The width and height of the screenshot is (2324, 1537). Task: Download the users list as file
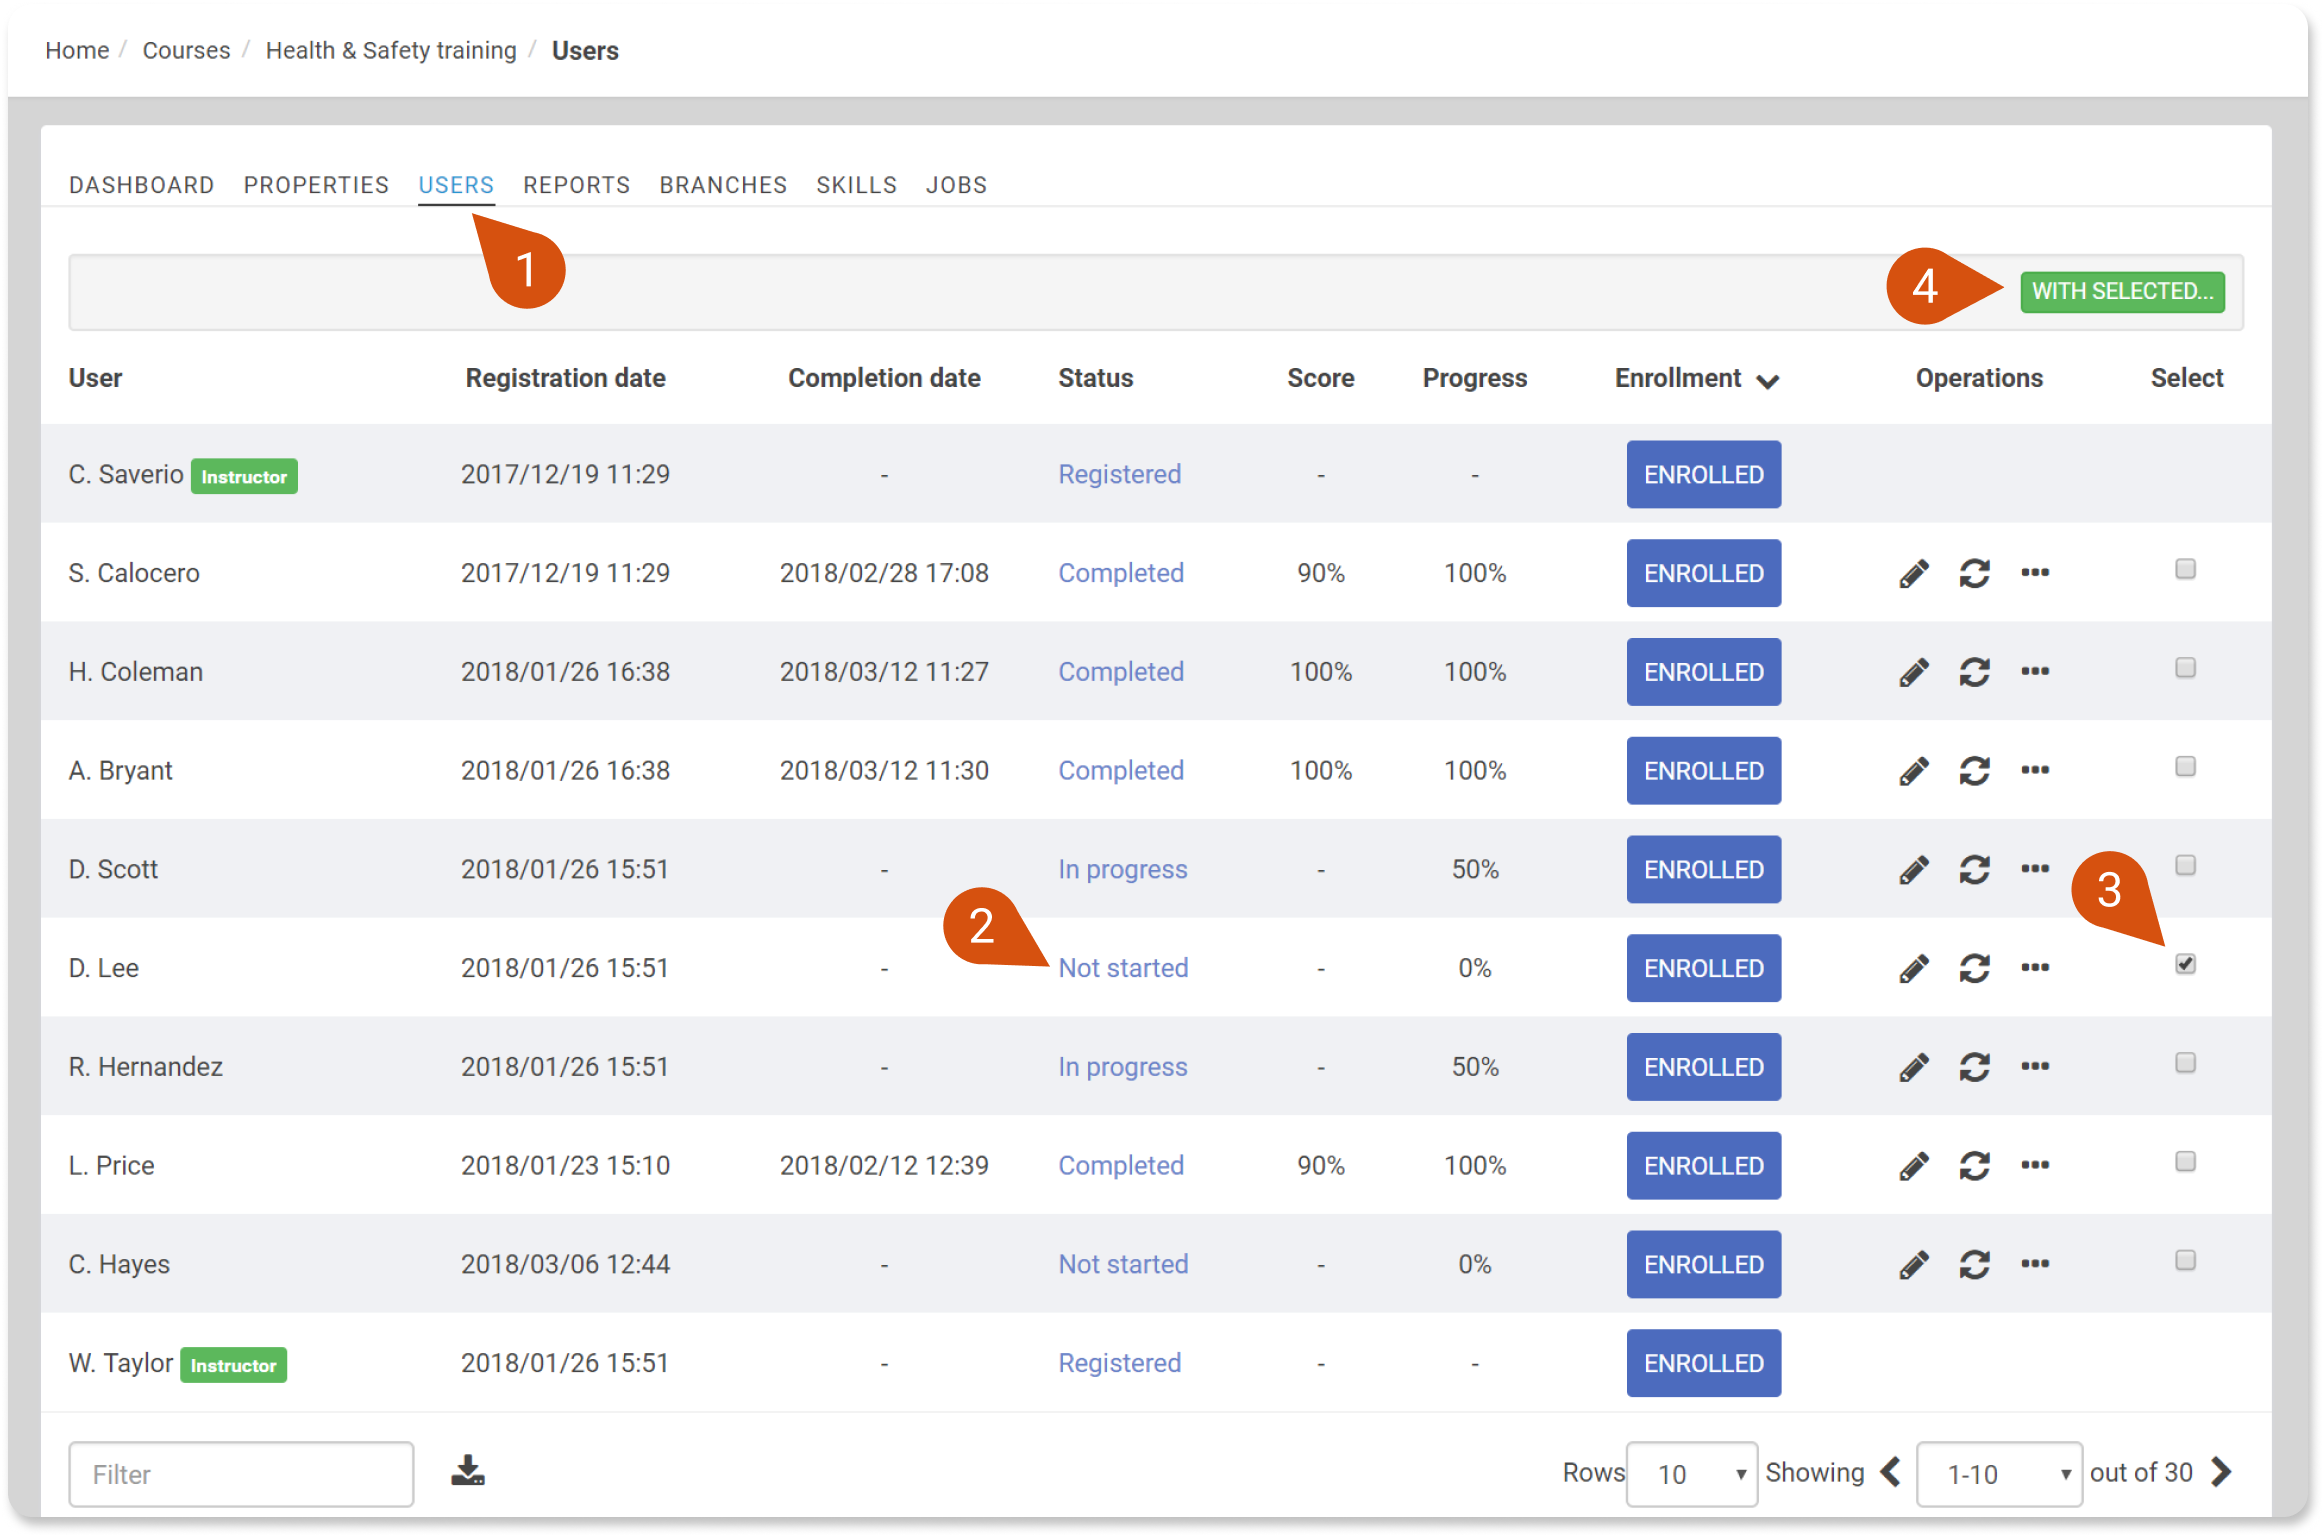click(x=467, y=1470)
